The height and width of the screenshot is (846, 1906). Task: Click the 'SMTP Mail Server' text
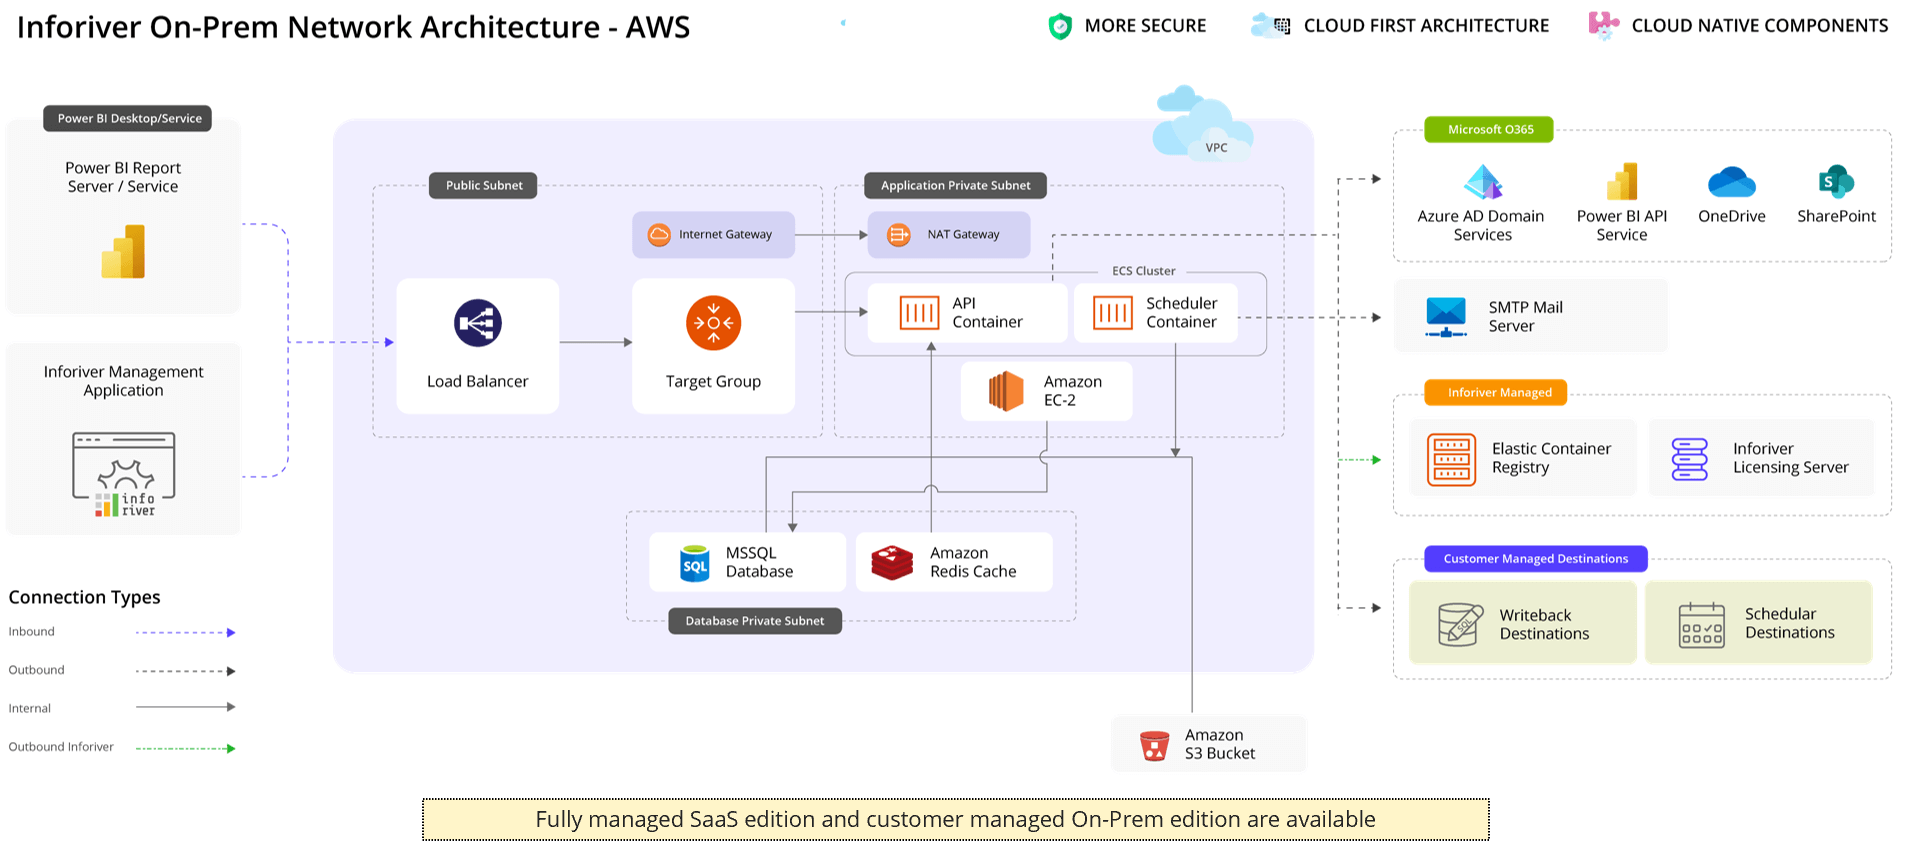pyautogui.click(x=1525, y=317)
